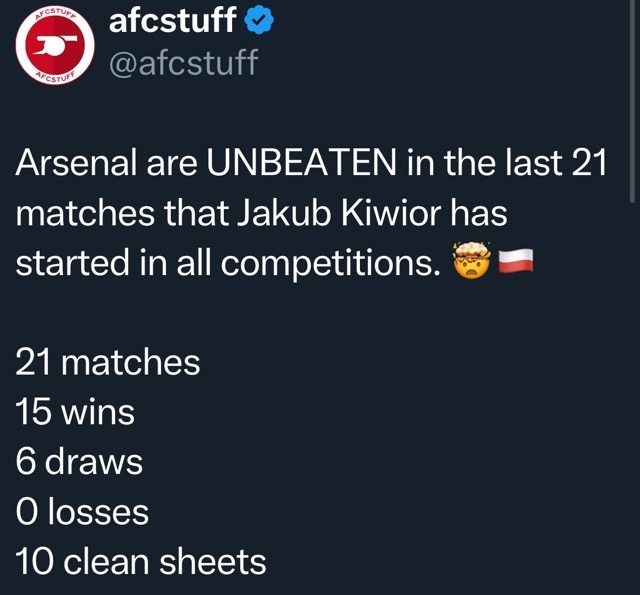Click the '6 draws' stat line
The height and width of the screenshot is (595, 640).
coord(79,461)
